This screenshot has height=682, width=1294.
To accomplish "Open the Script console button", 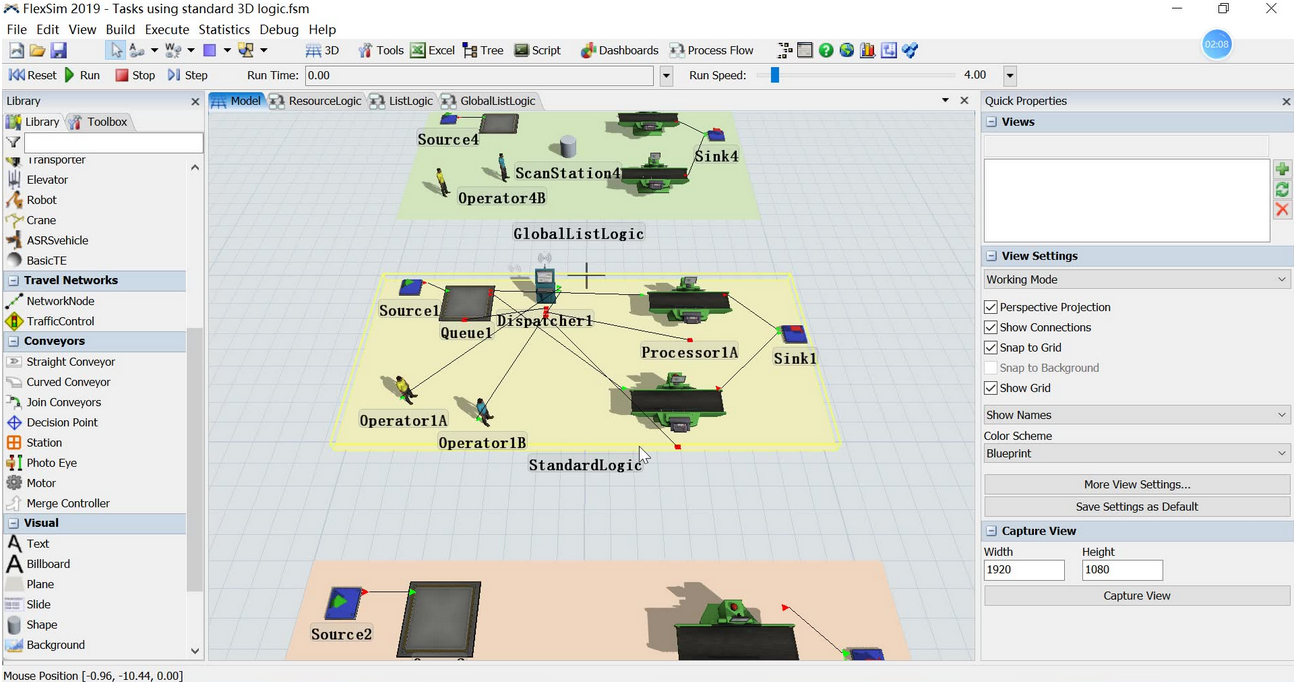I will [x=537, y=50].
